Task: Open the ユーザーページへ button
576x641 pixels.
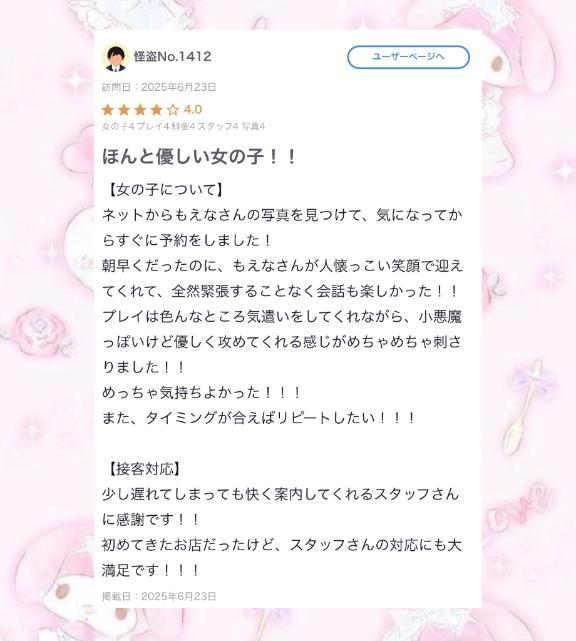Action: [408, 57]
